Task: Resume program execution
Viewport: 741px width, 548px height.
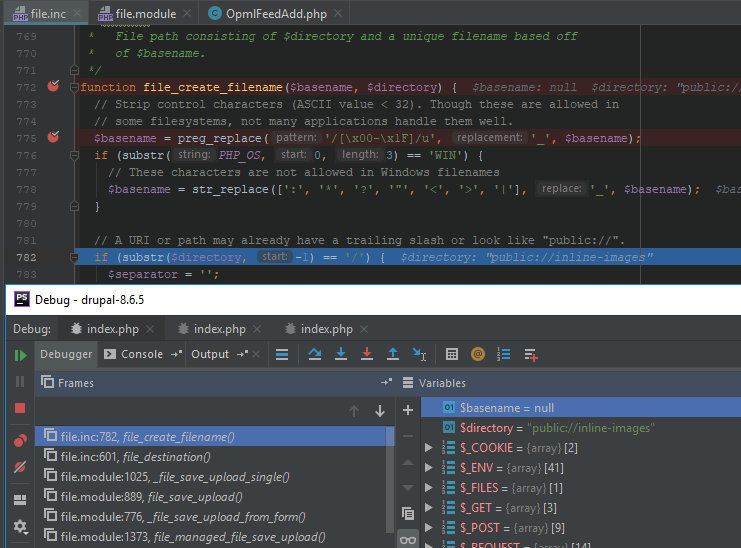Action: click(20, 355)
